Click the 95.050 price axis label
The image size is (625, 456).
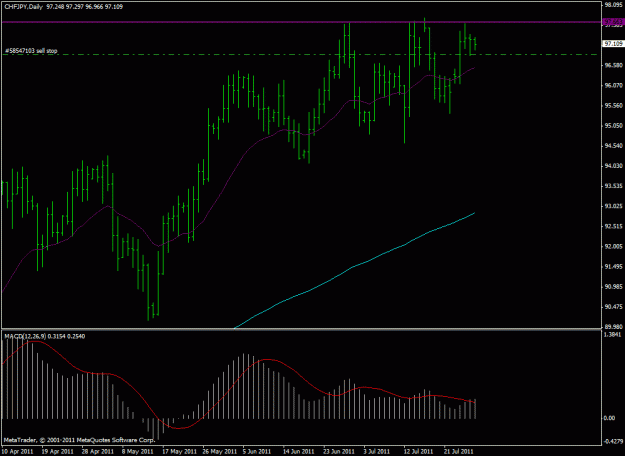coord(613,126)
